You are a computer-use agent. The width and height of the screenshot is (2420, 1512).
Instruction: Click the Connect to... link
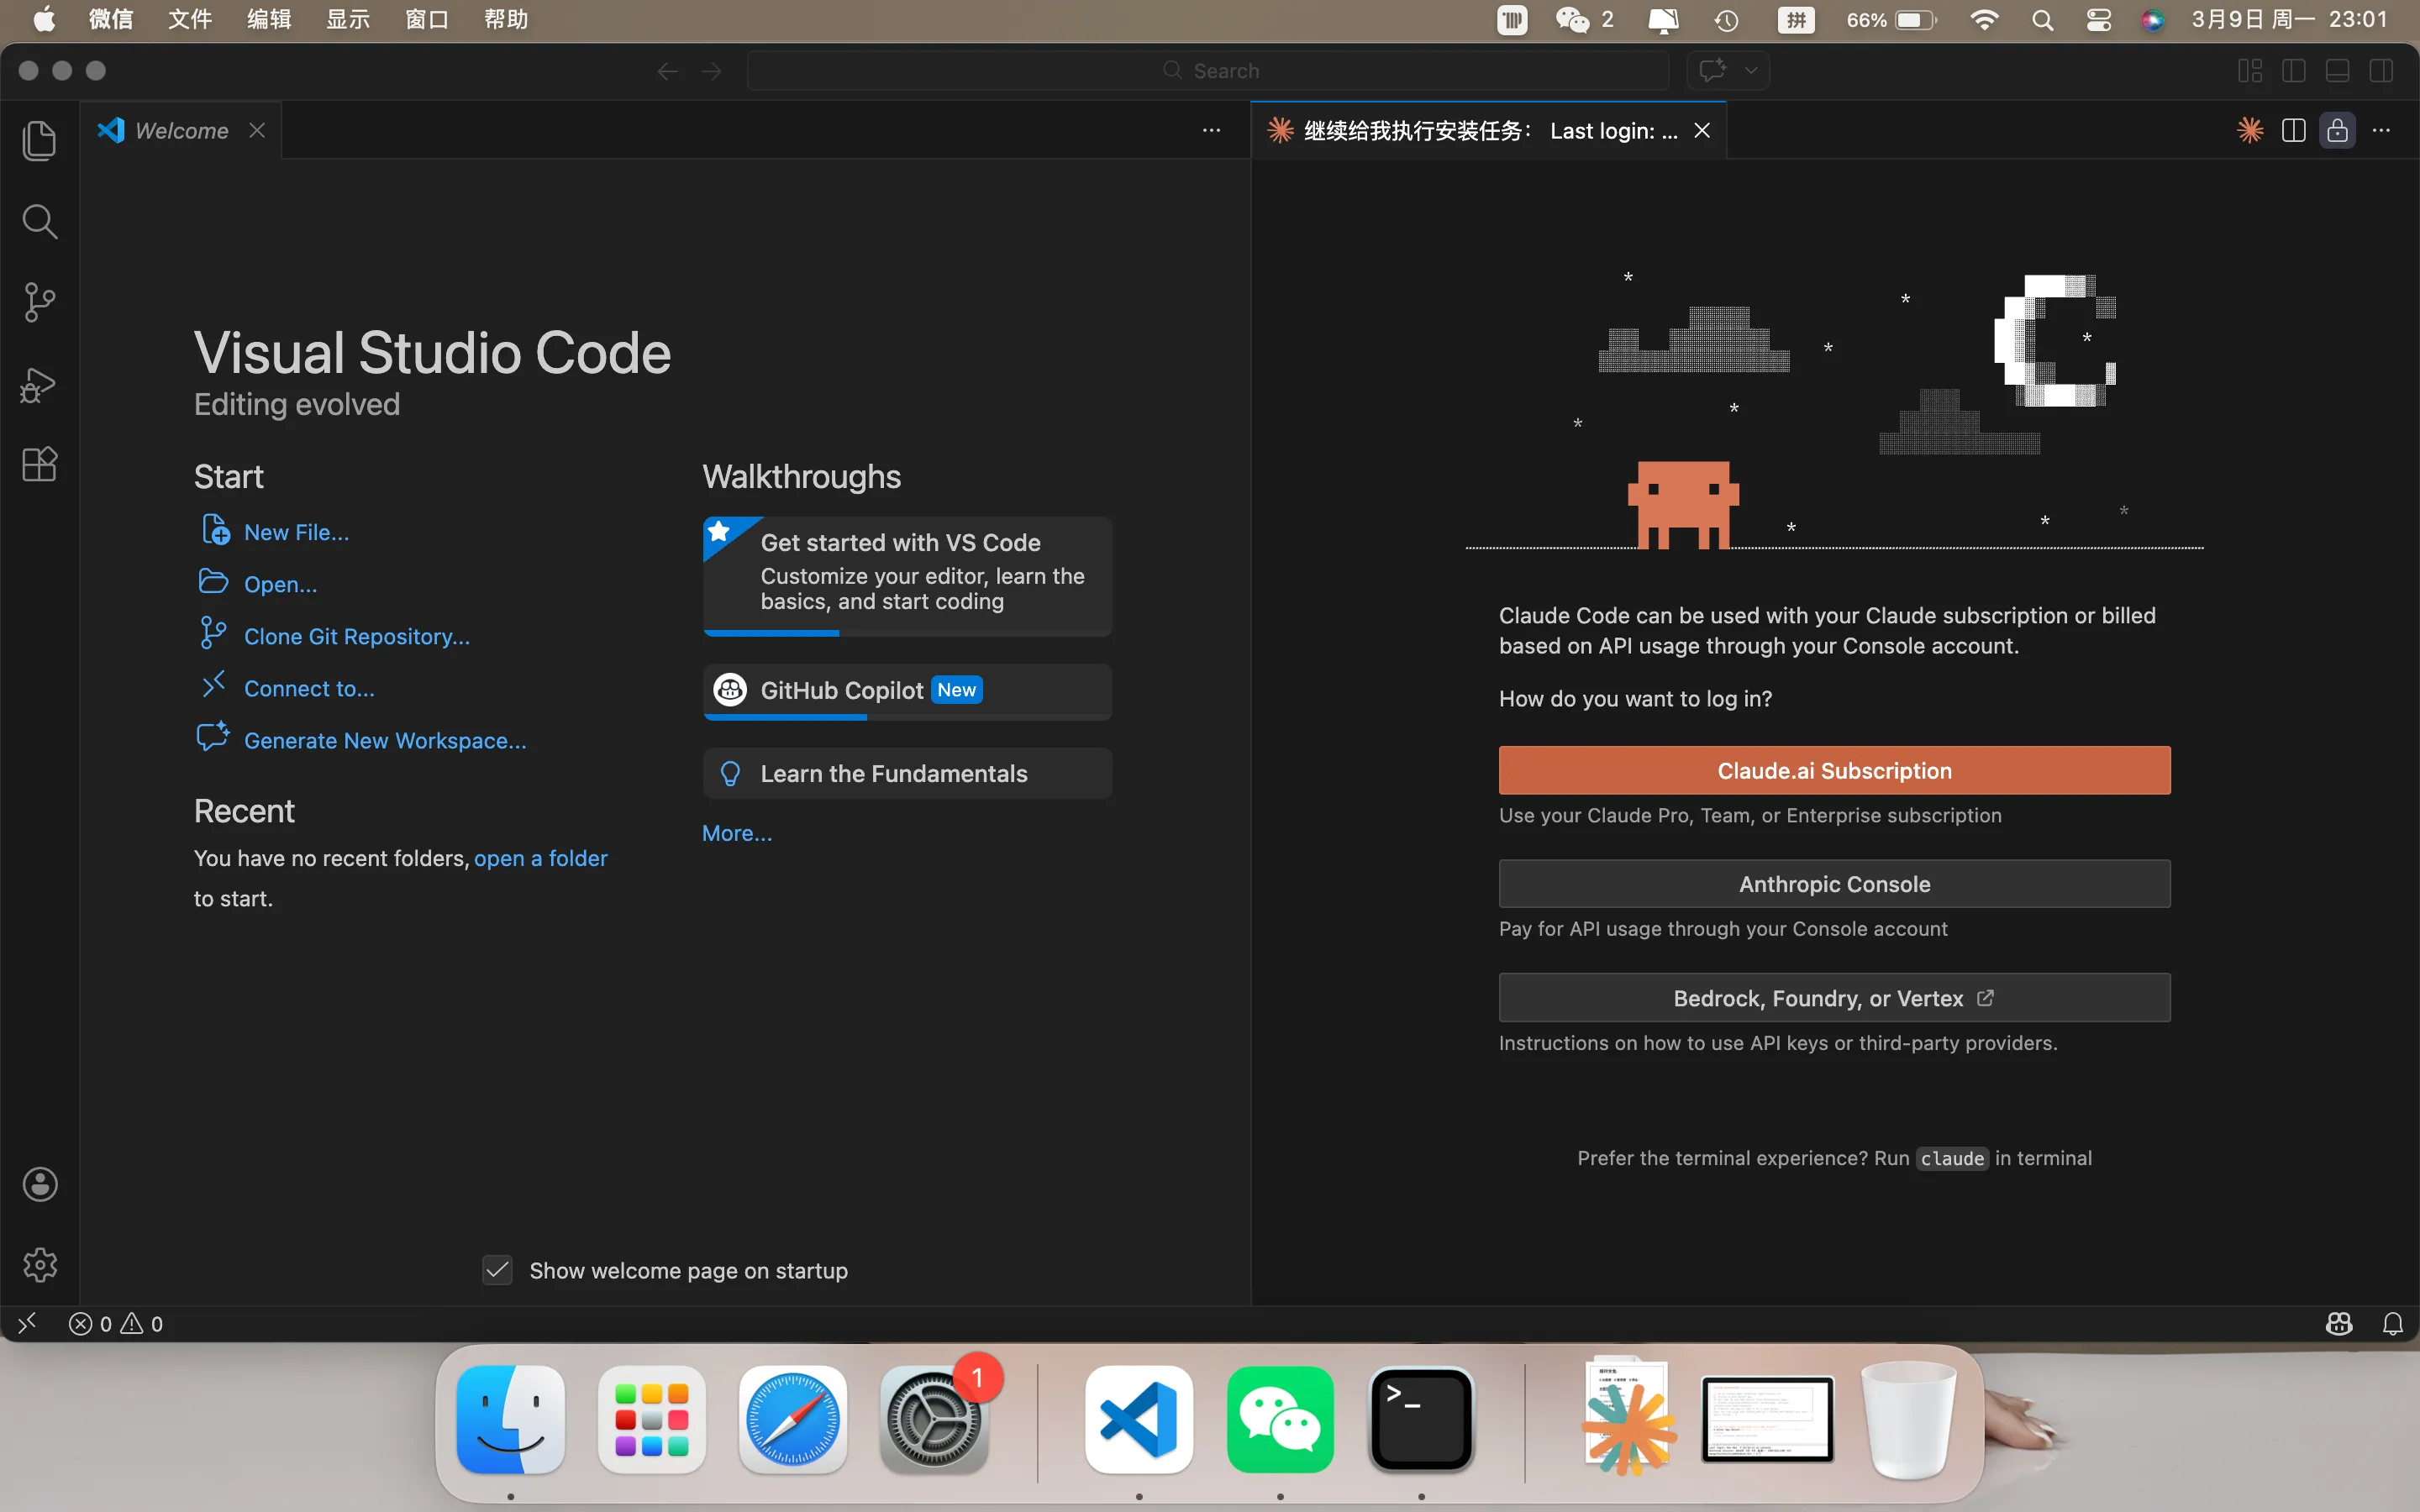pos(309,688)
